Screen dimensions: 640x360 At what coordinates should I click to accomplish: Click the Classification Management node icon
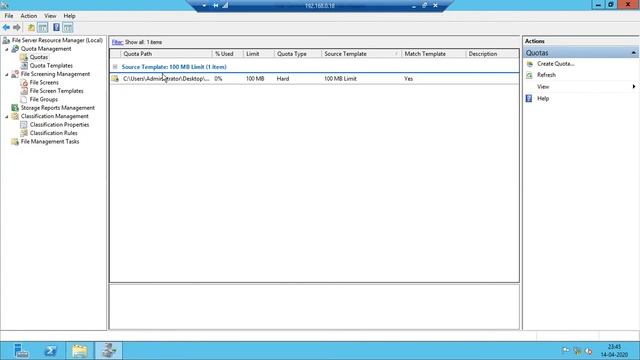pyautogui.click(x=15, y=116)
